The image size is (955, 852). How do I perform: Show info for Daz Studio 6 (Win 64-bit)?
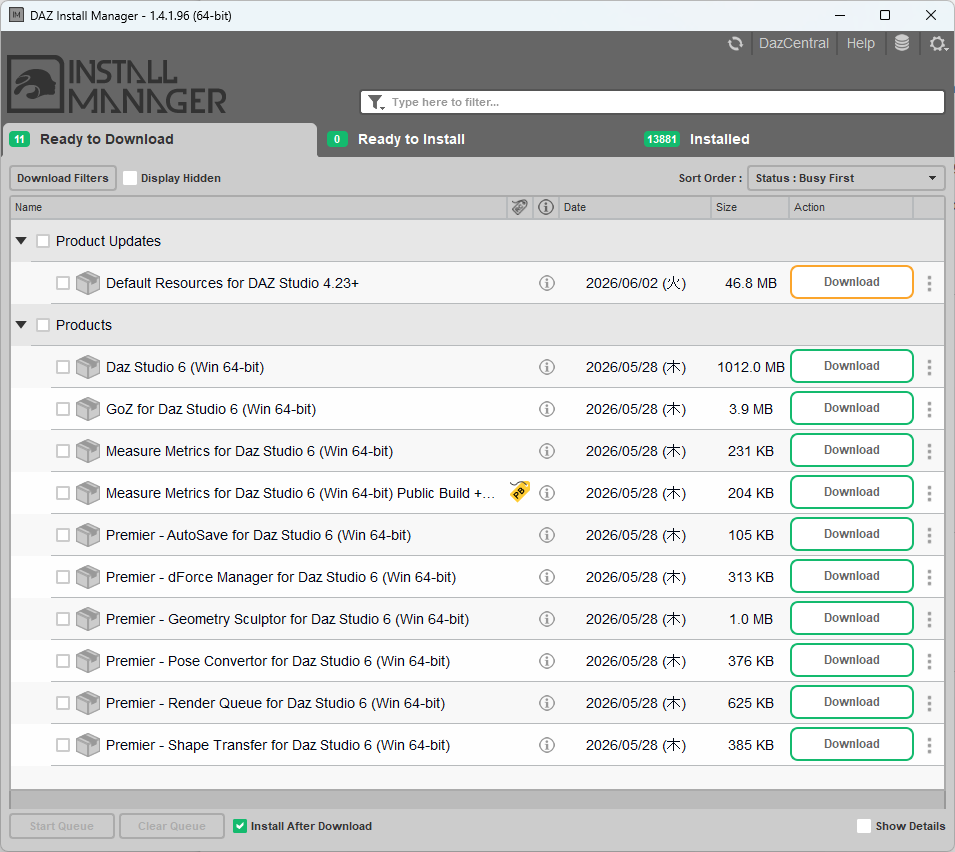[x=546, y=367]
